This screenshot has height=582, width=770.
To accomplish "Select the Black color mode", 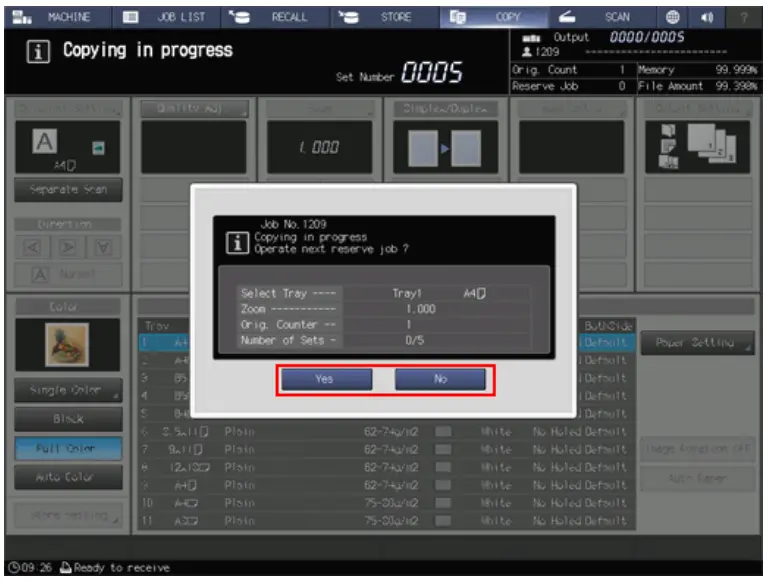I will click(x=68, y=419).
